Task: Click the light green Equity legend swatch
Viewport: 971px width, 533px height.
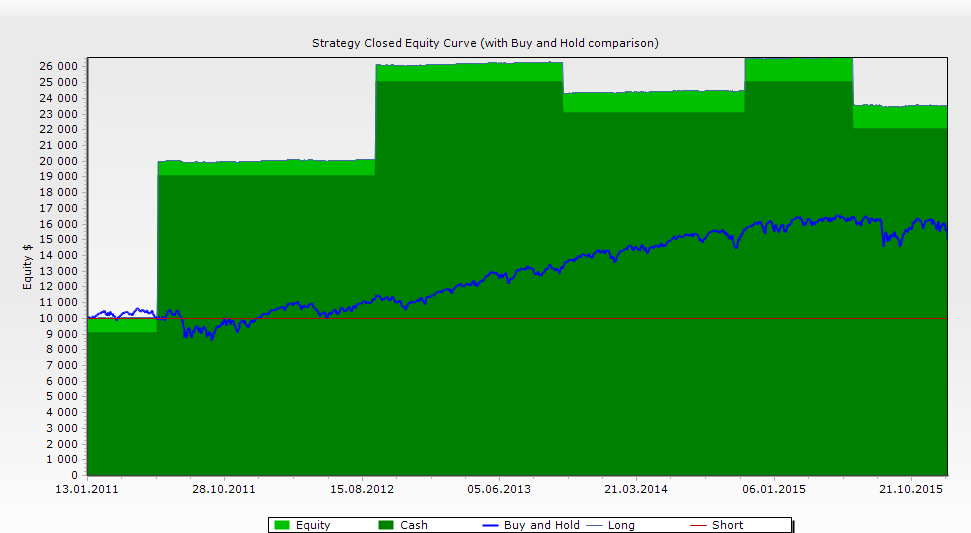Action: click(x=282, y=525)
